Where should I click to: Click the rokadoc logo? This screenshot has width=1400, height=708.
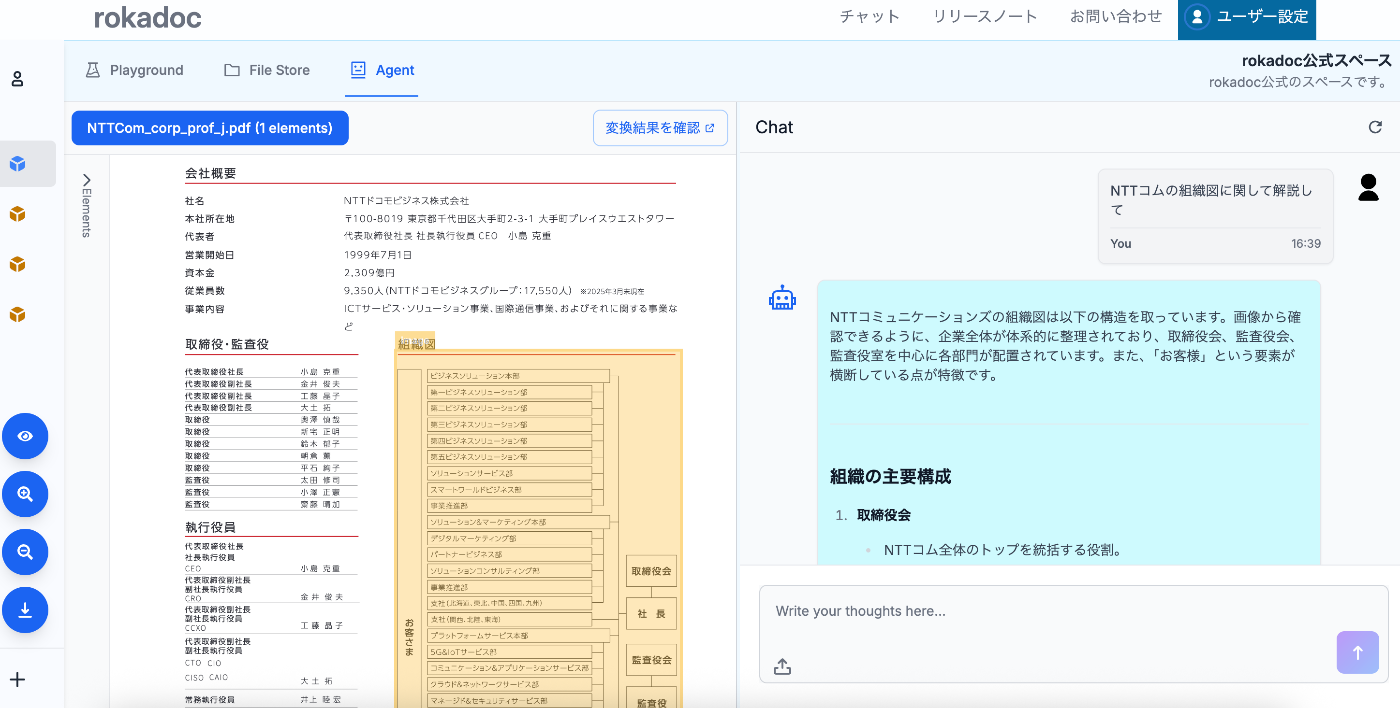tap(148, 17)
